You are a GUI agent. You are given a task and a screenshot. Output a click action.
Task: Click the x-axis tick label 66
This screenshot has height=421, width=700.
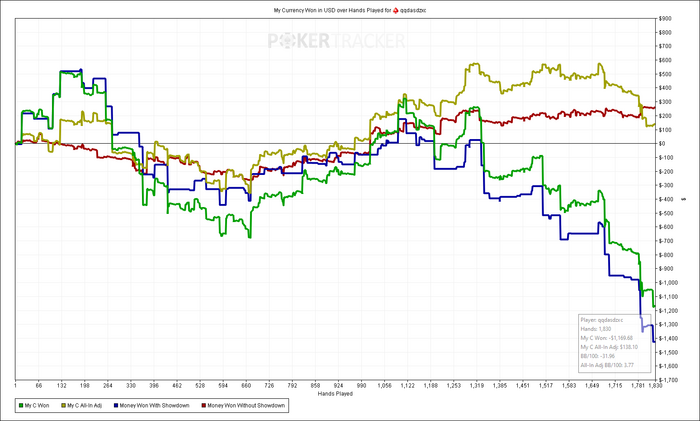[x=39, y=386]
